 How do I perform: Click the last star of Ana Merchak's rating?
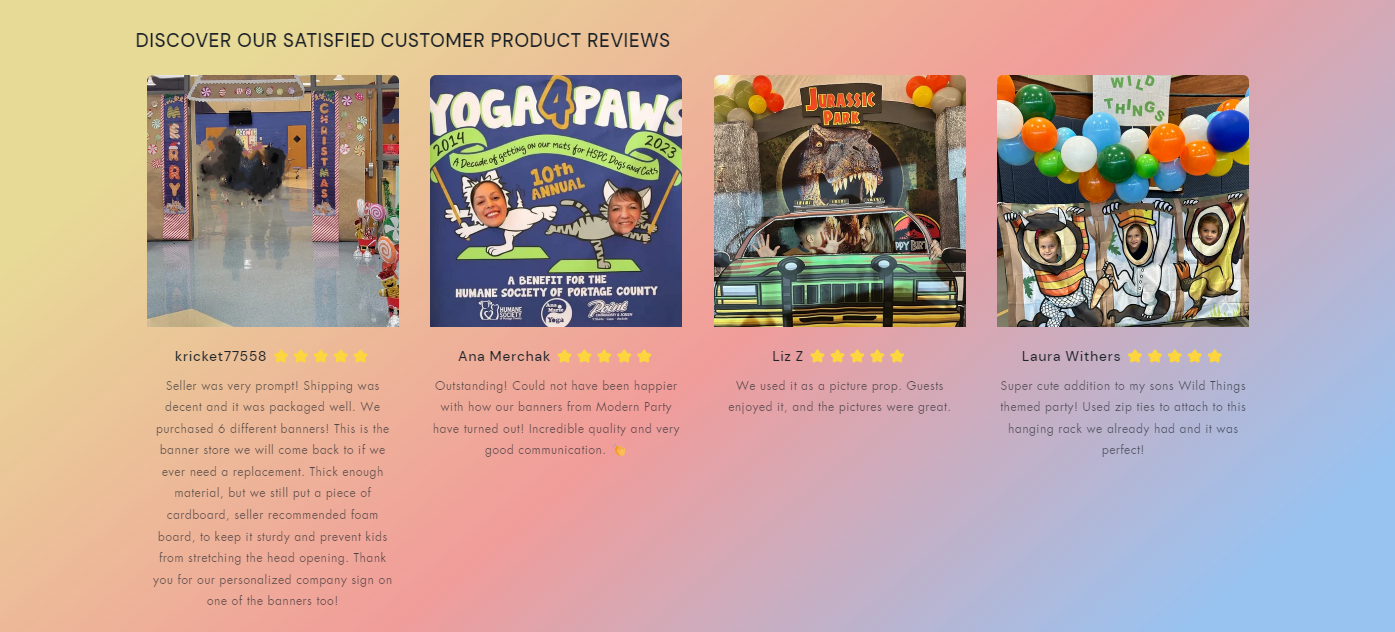click(644, 356)
